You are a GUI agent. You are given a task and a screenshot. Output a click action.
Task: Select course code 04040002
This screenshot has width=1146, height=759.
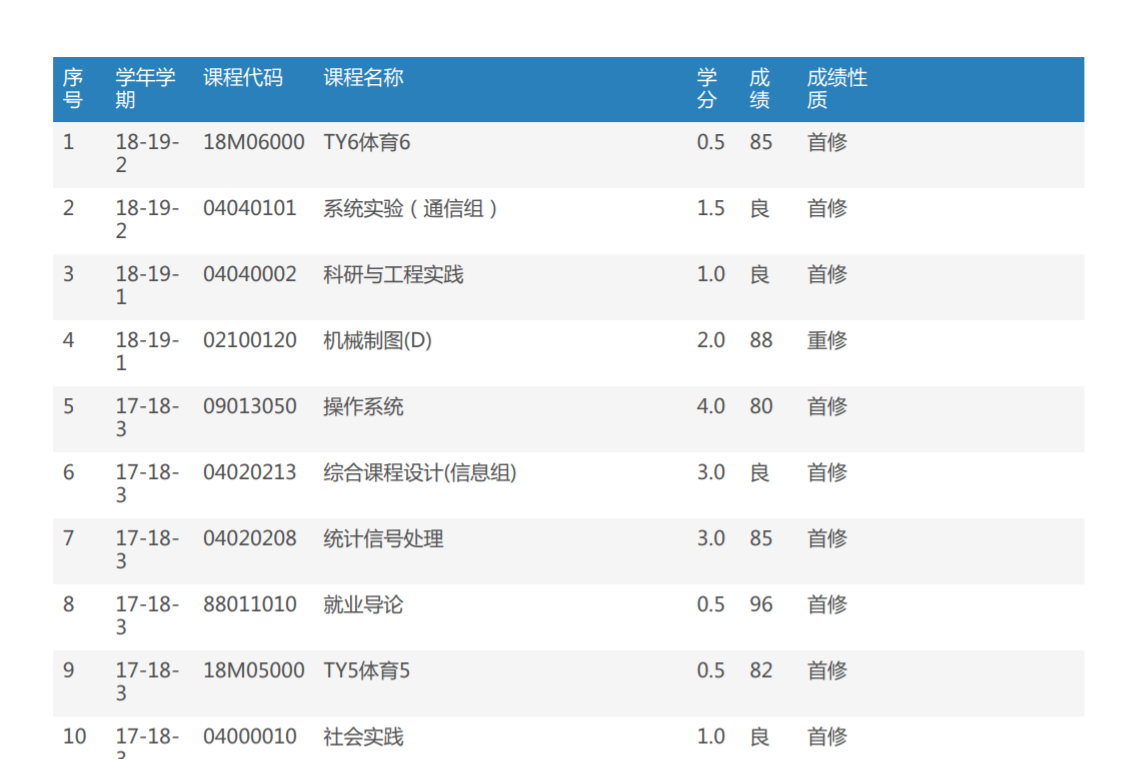click(250, 274)
